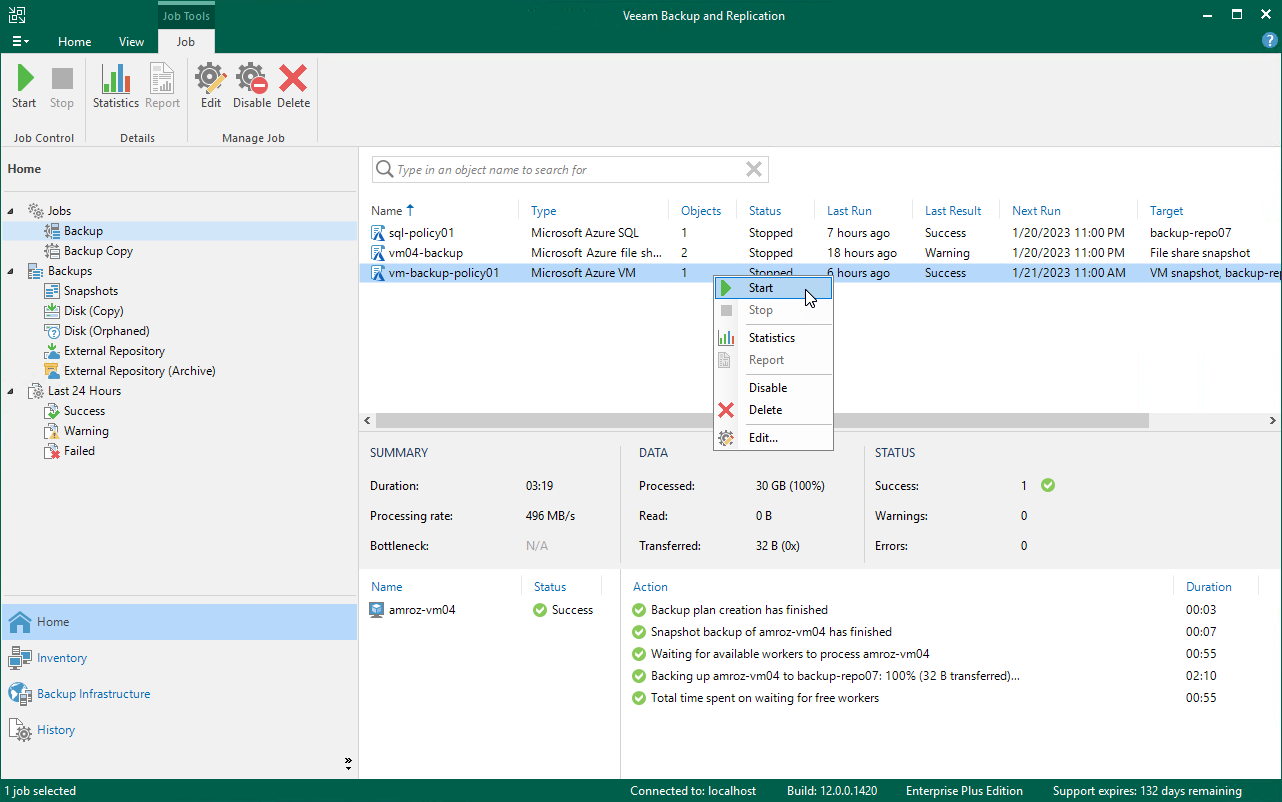Choose Delete in the context menu
The image size is (1282, 802).
pos(766,410)
